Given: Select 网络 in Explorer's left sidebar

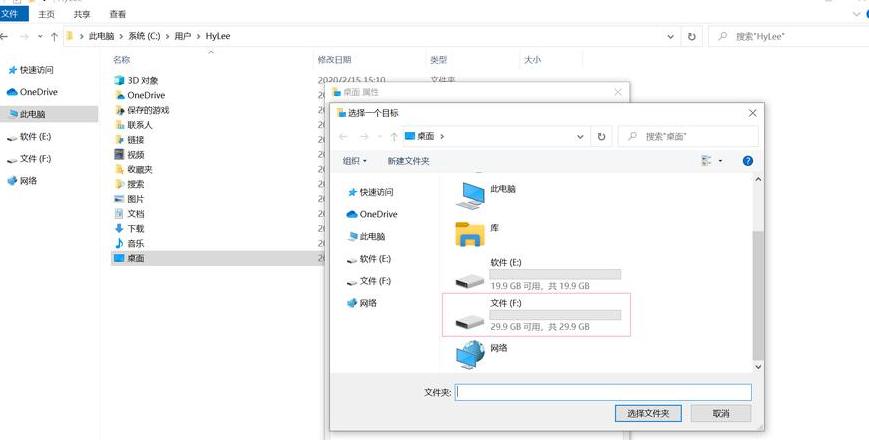Looking at the screenshot, I should click(22, 181).
